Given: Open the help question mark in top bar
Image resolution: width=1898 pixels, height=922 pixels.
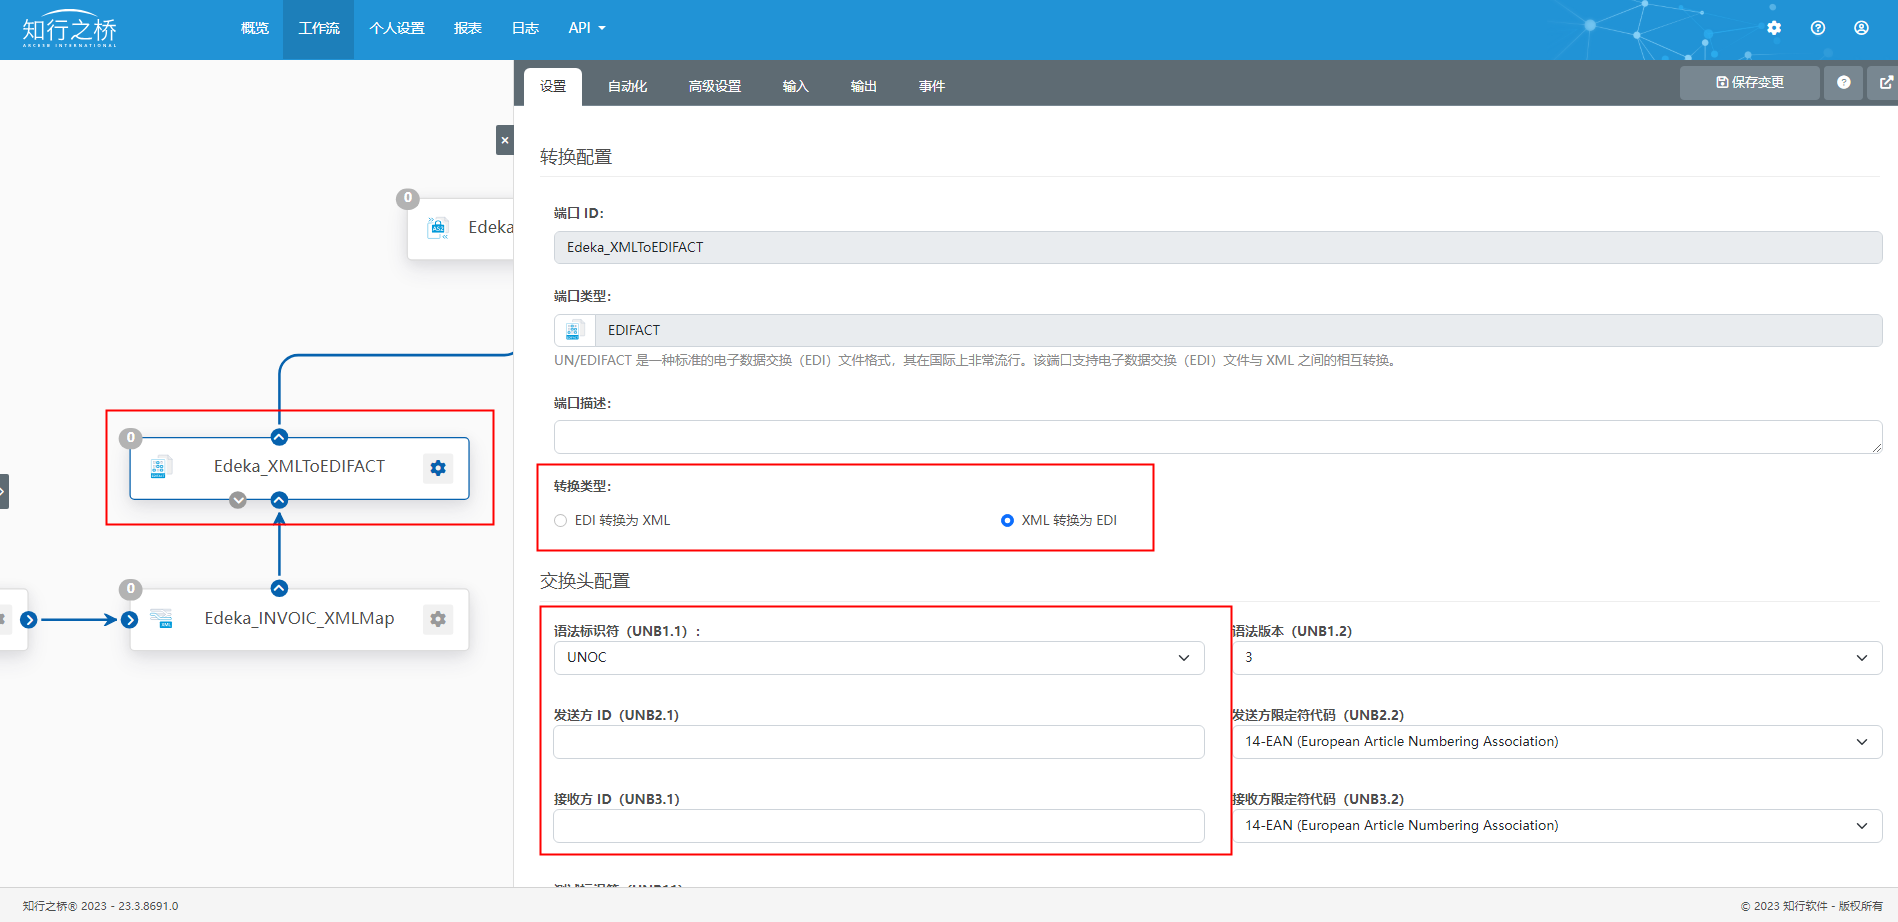Looking at the screenshot, I should (1817, 28).
